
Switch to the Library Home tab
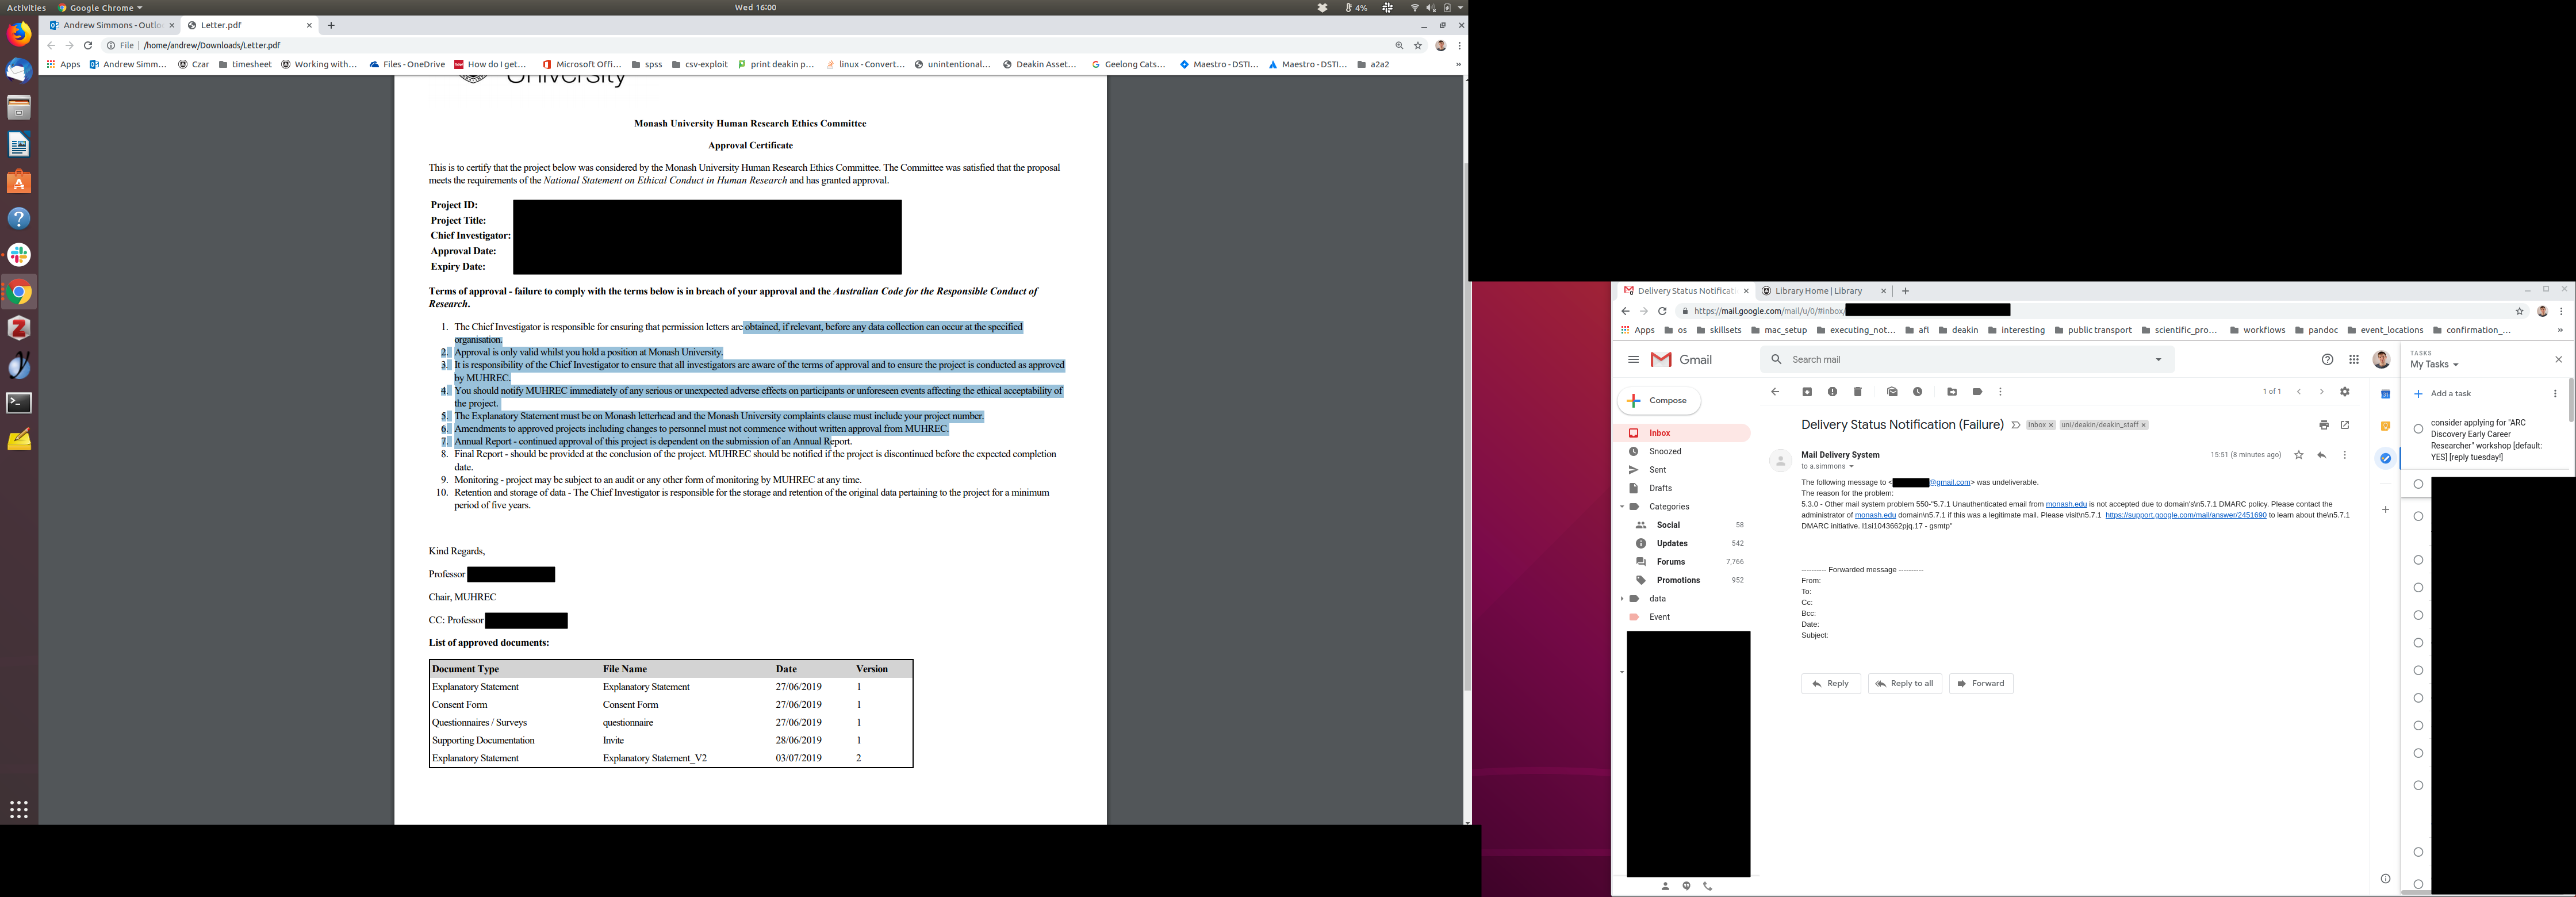pyautogui.click(x=1819, y=291)
